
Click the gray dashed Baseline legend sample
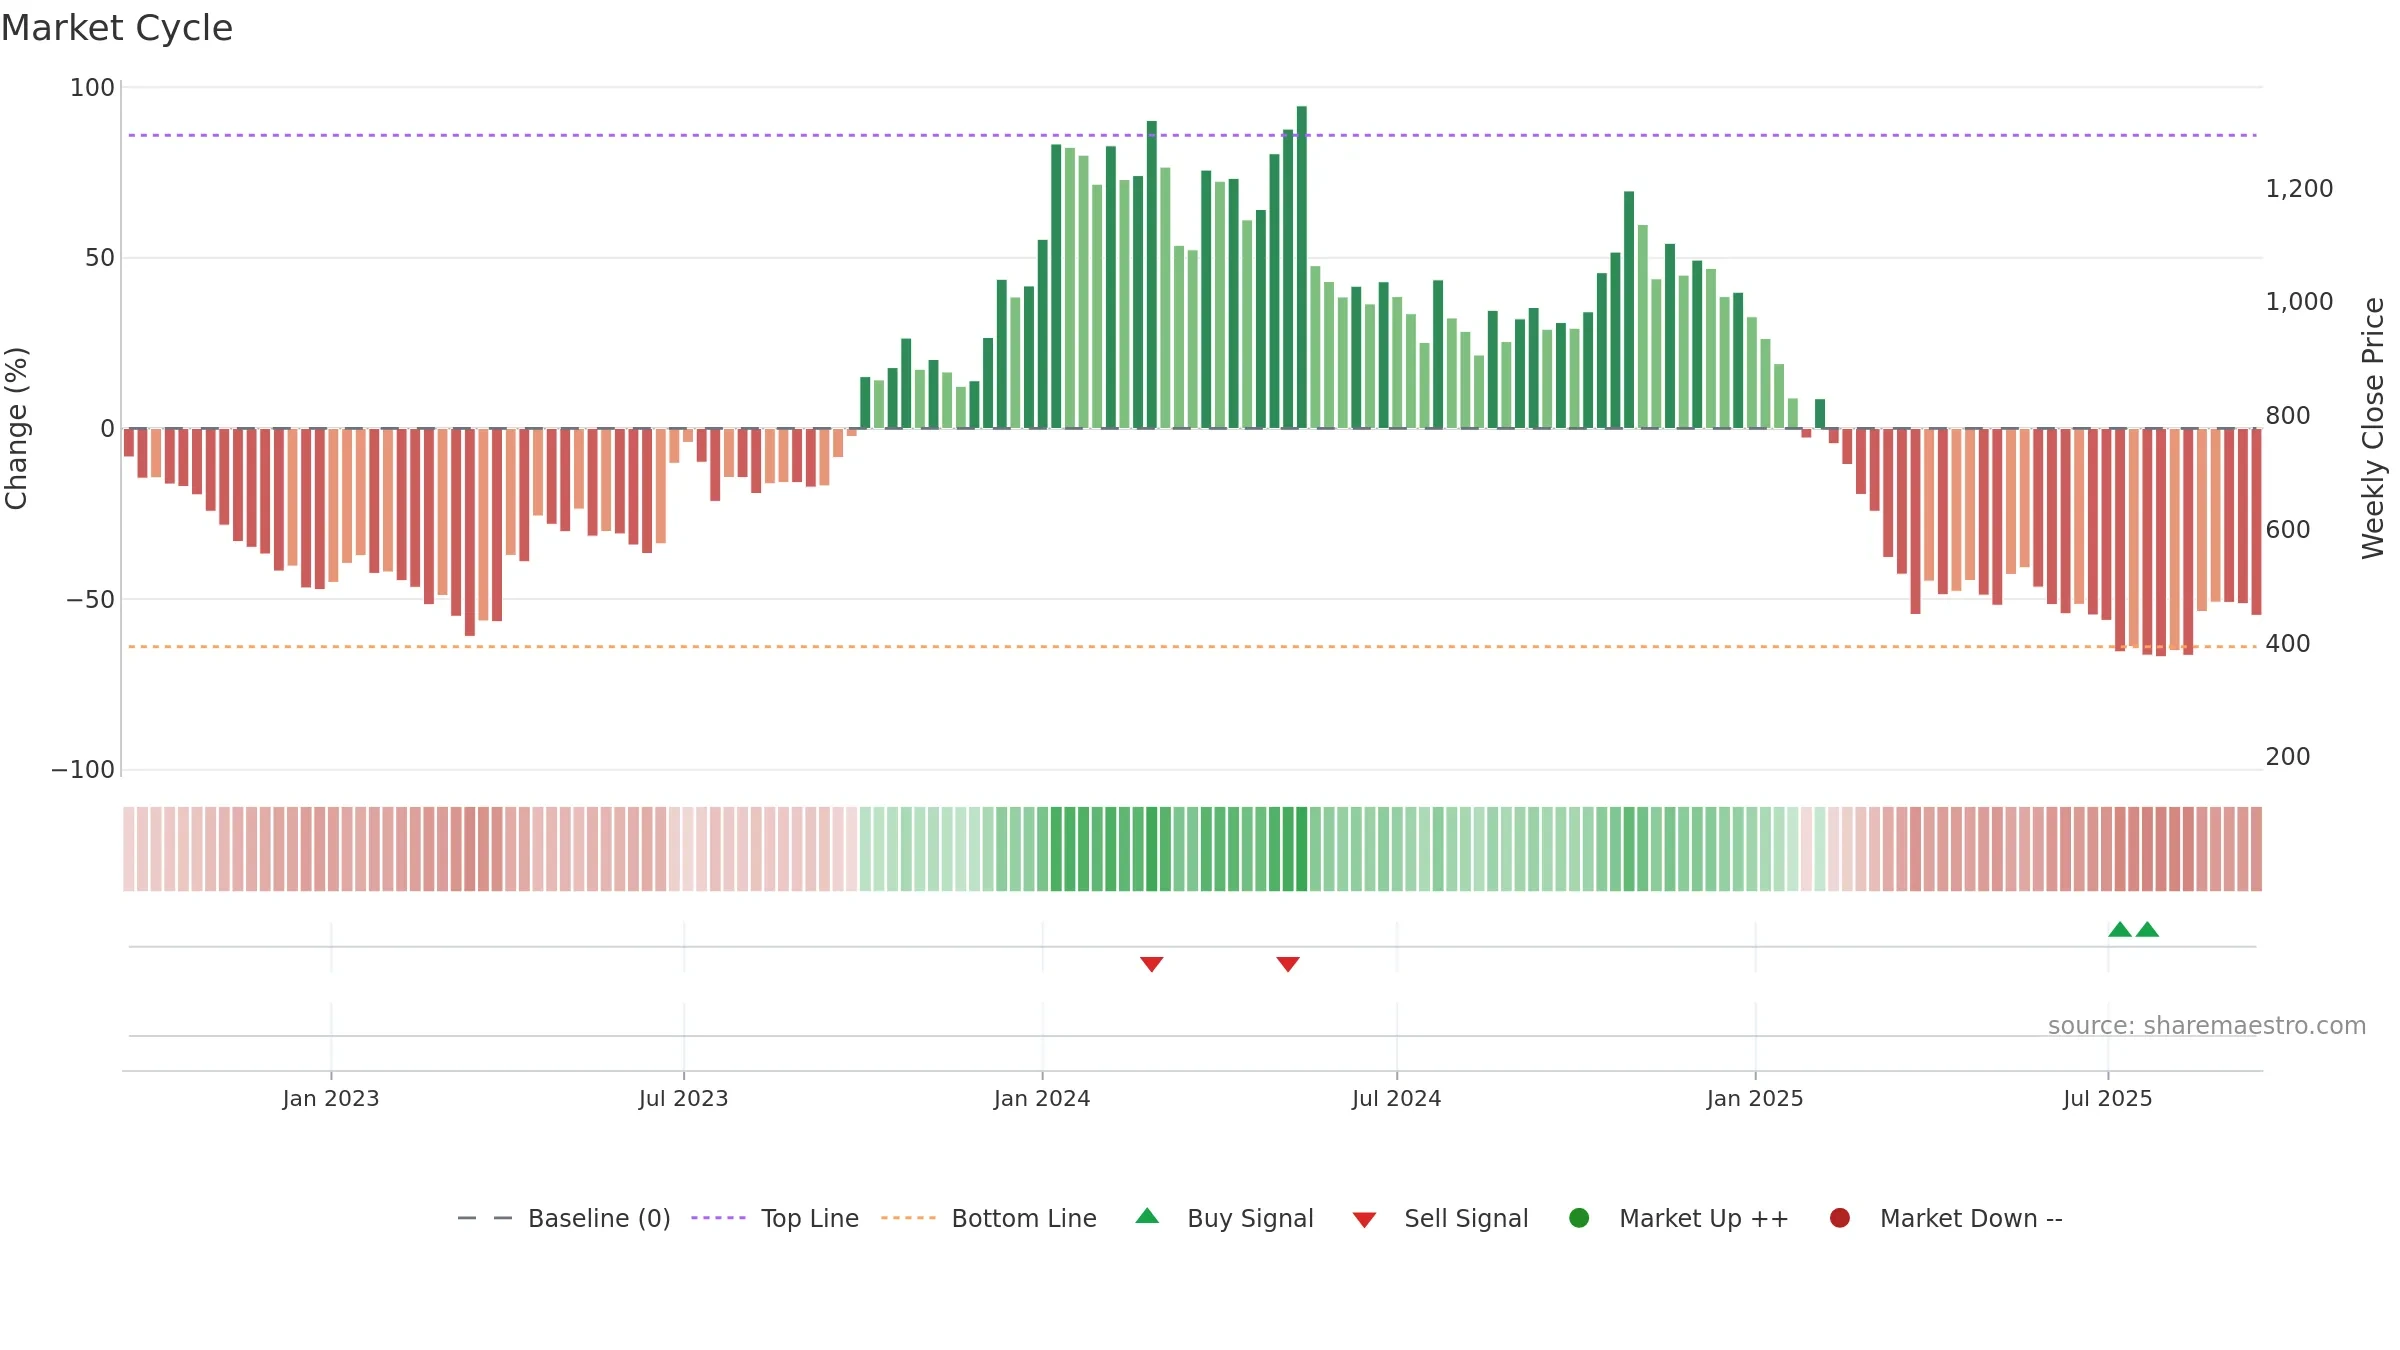(484, 1218)
